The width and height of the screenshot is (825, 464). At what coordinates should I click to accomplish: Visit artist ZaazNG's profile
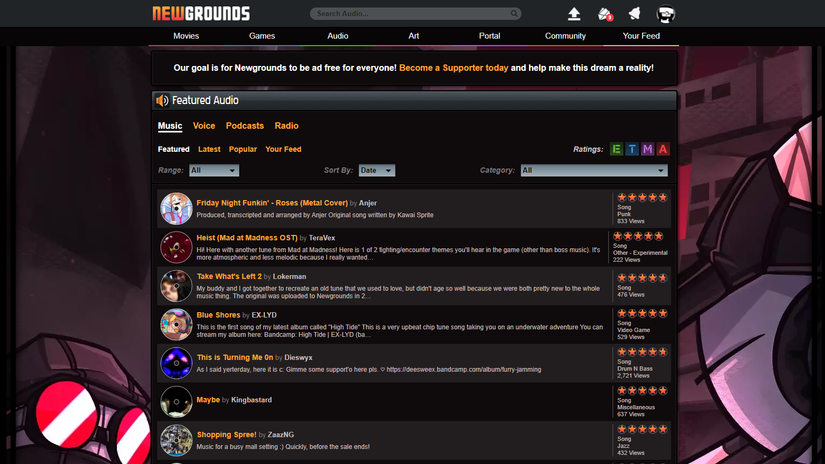click(280, 435)
